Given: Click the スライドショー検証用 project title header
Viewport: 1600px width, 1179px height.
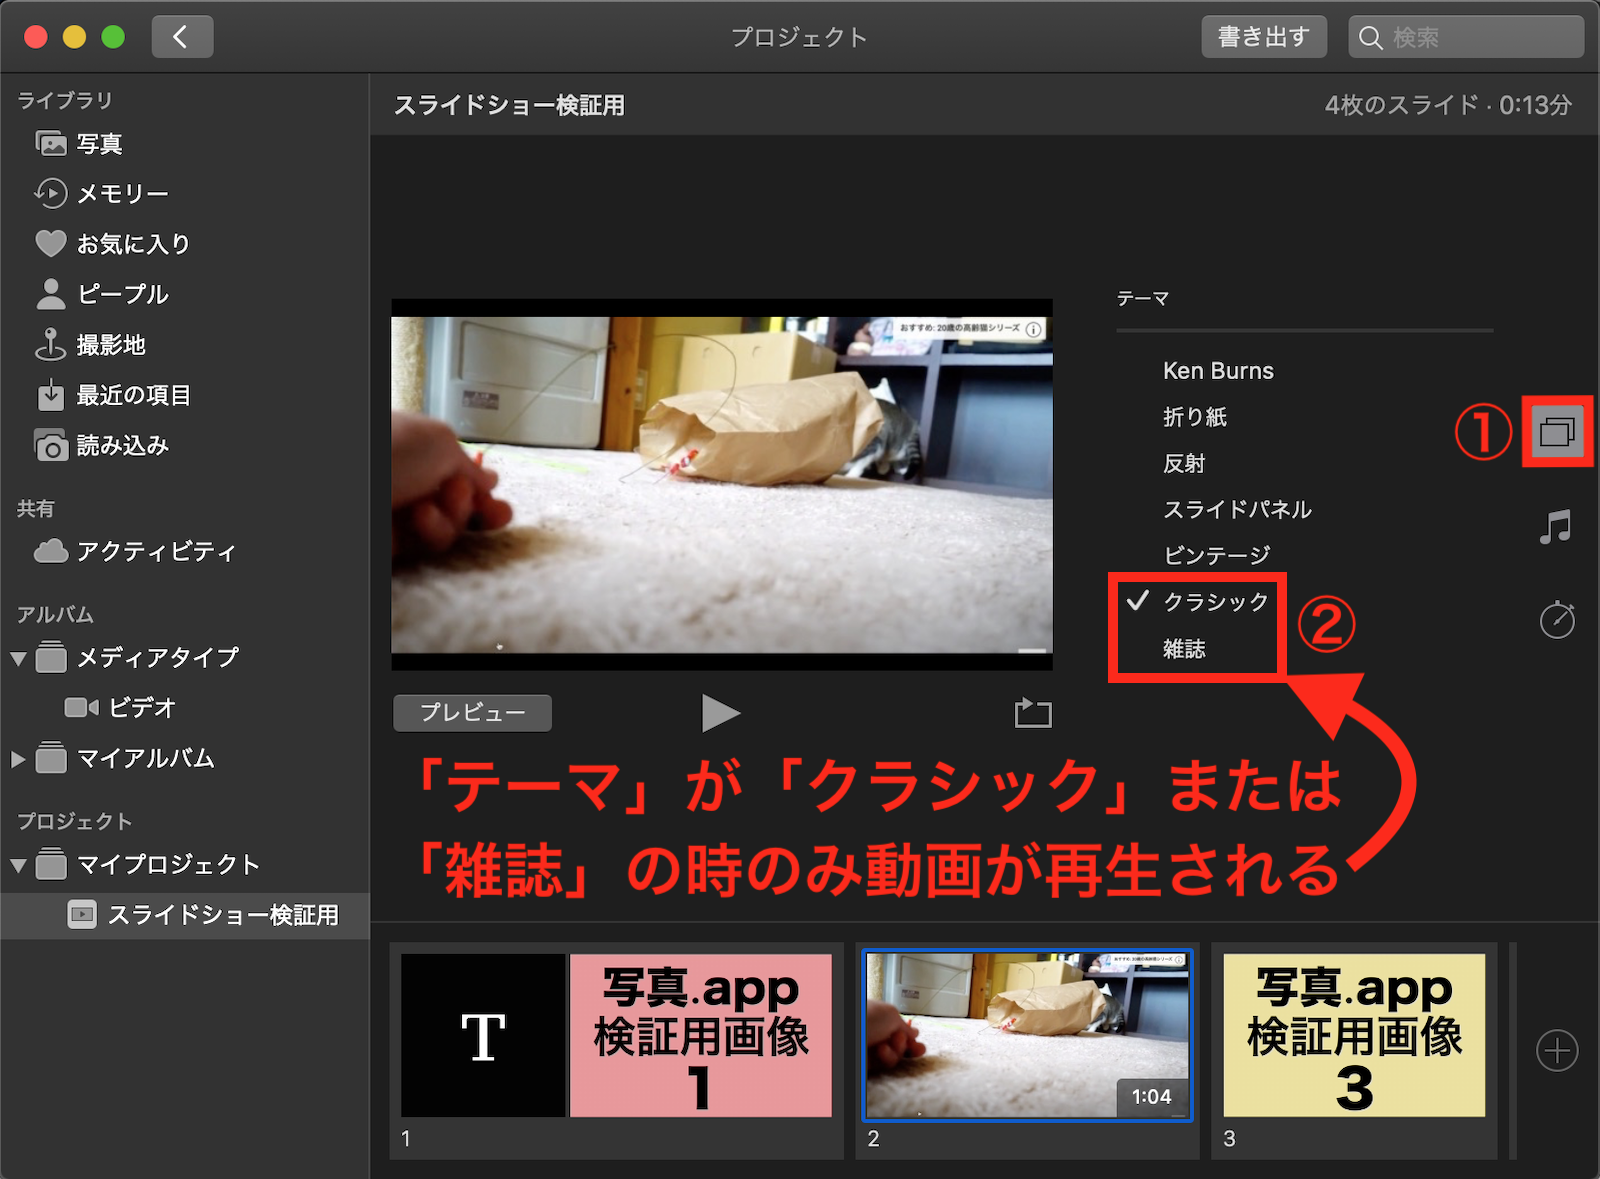Looking at the screenshot, I should 509,105.
